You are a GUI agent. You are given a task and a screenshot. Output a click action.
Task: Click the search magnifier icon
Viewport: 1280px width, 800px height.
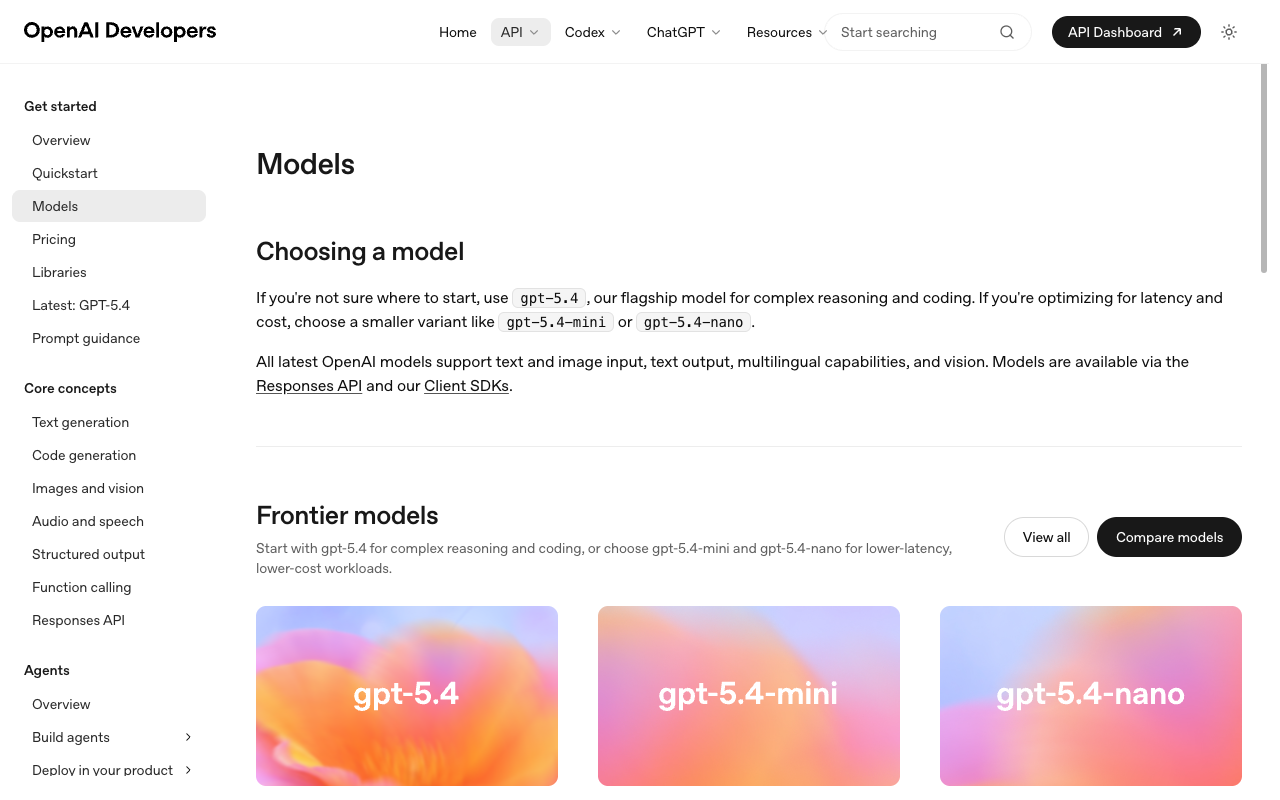point(1006,32)
